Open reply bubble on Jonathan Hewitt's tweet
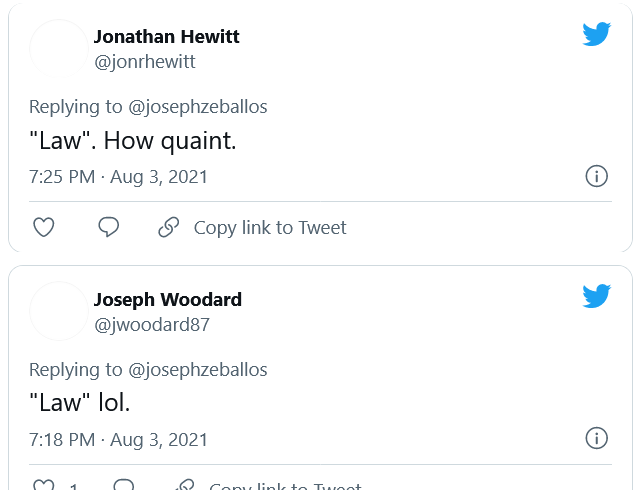The width and height of the screenshot is (641, 490). tap(109, 227)
